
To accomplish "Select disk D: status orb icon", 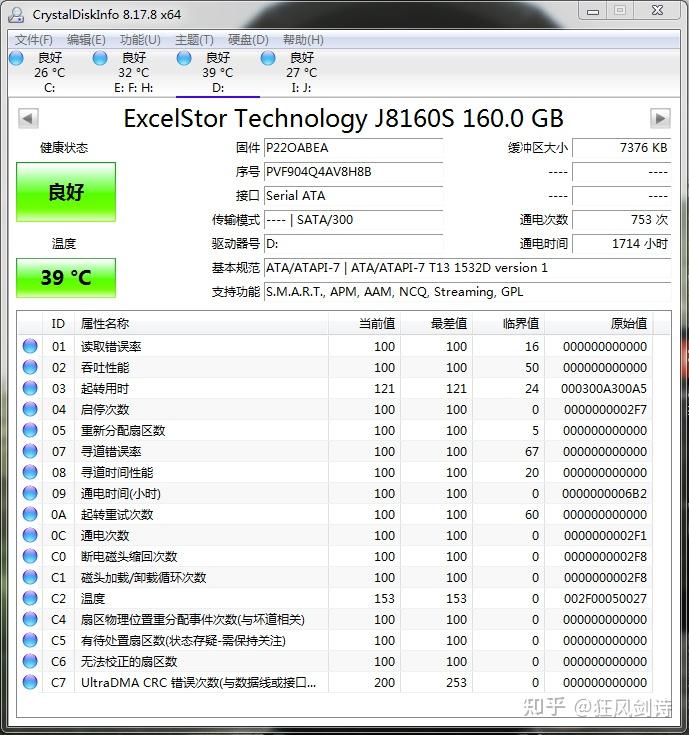I will 184,59.
